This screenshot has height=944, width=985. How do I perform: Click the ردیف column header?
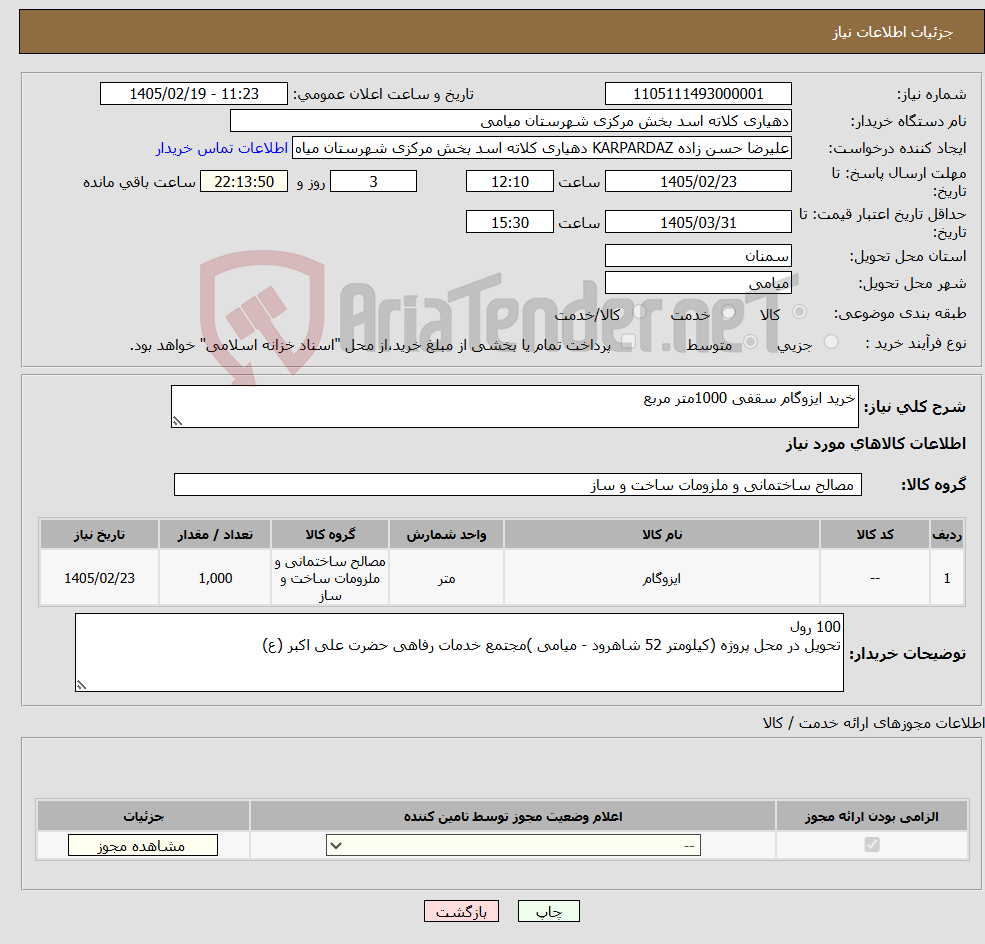point(947,534)
